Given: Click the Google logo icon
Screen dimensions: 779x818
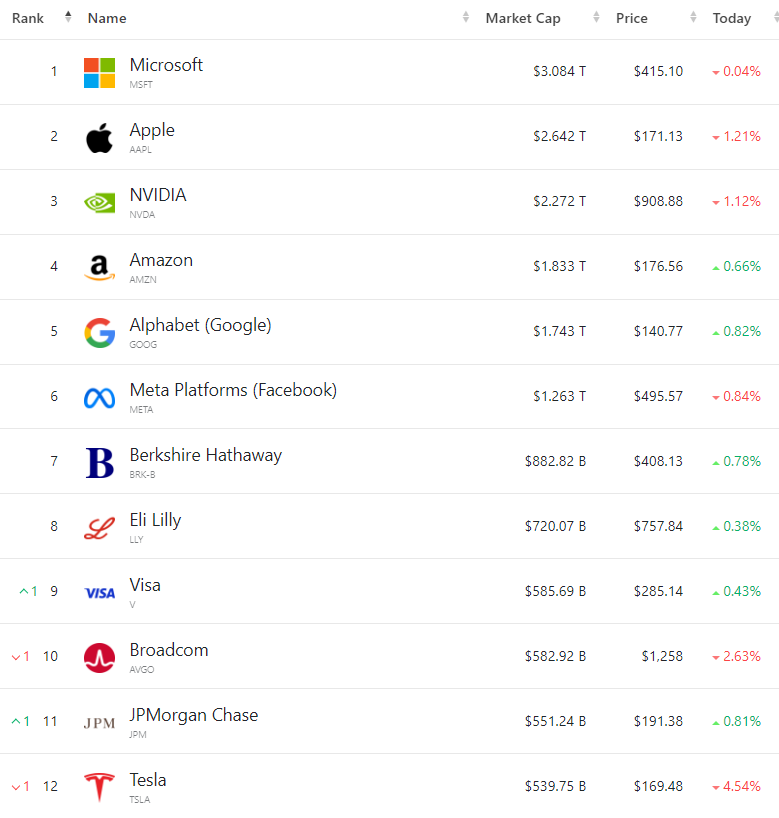Looking at the screenshot, I should [99, 332].
